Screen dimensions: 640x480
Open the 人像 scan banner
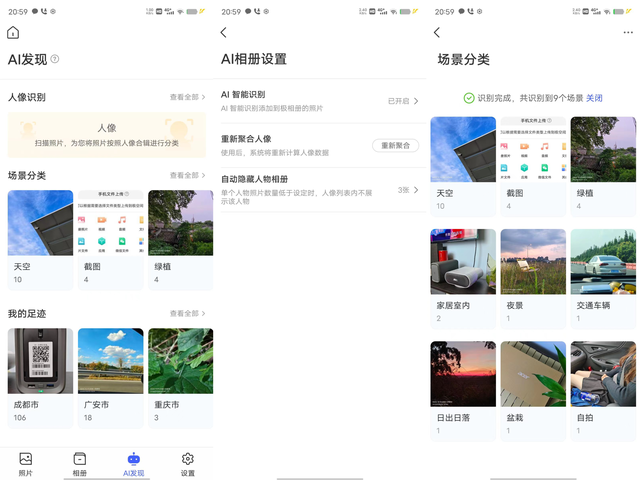[107, 135]
